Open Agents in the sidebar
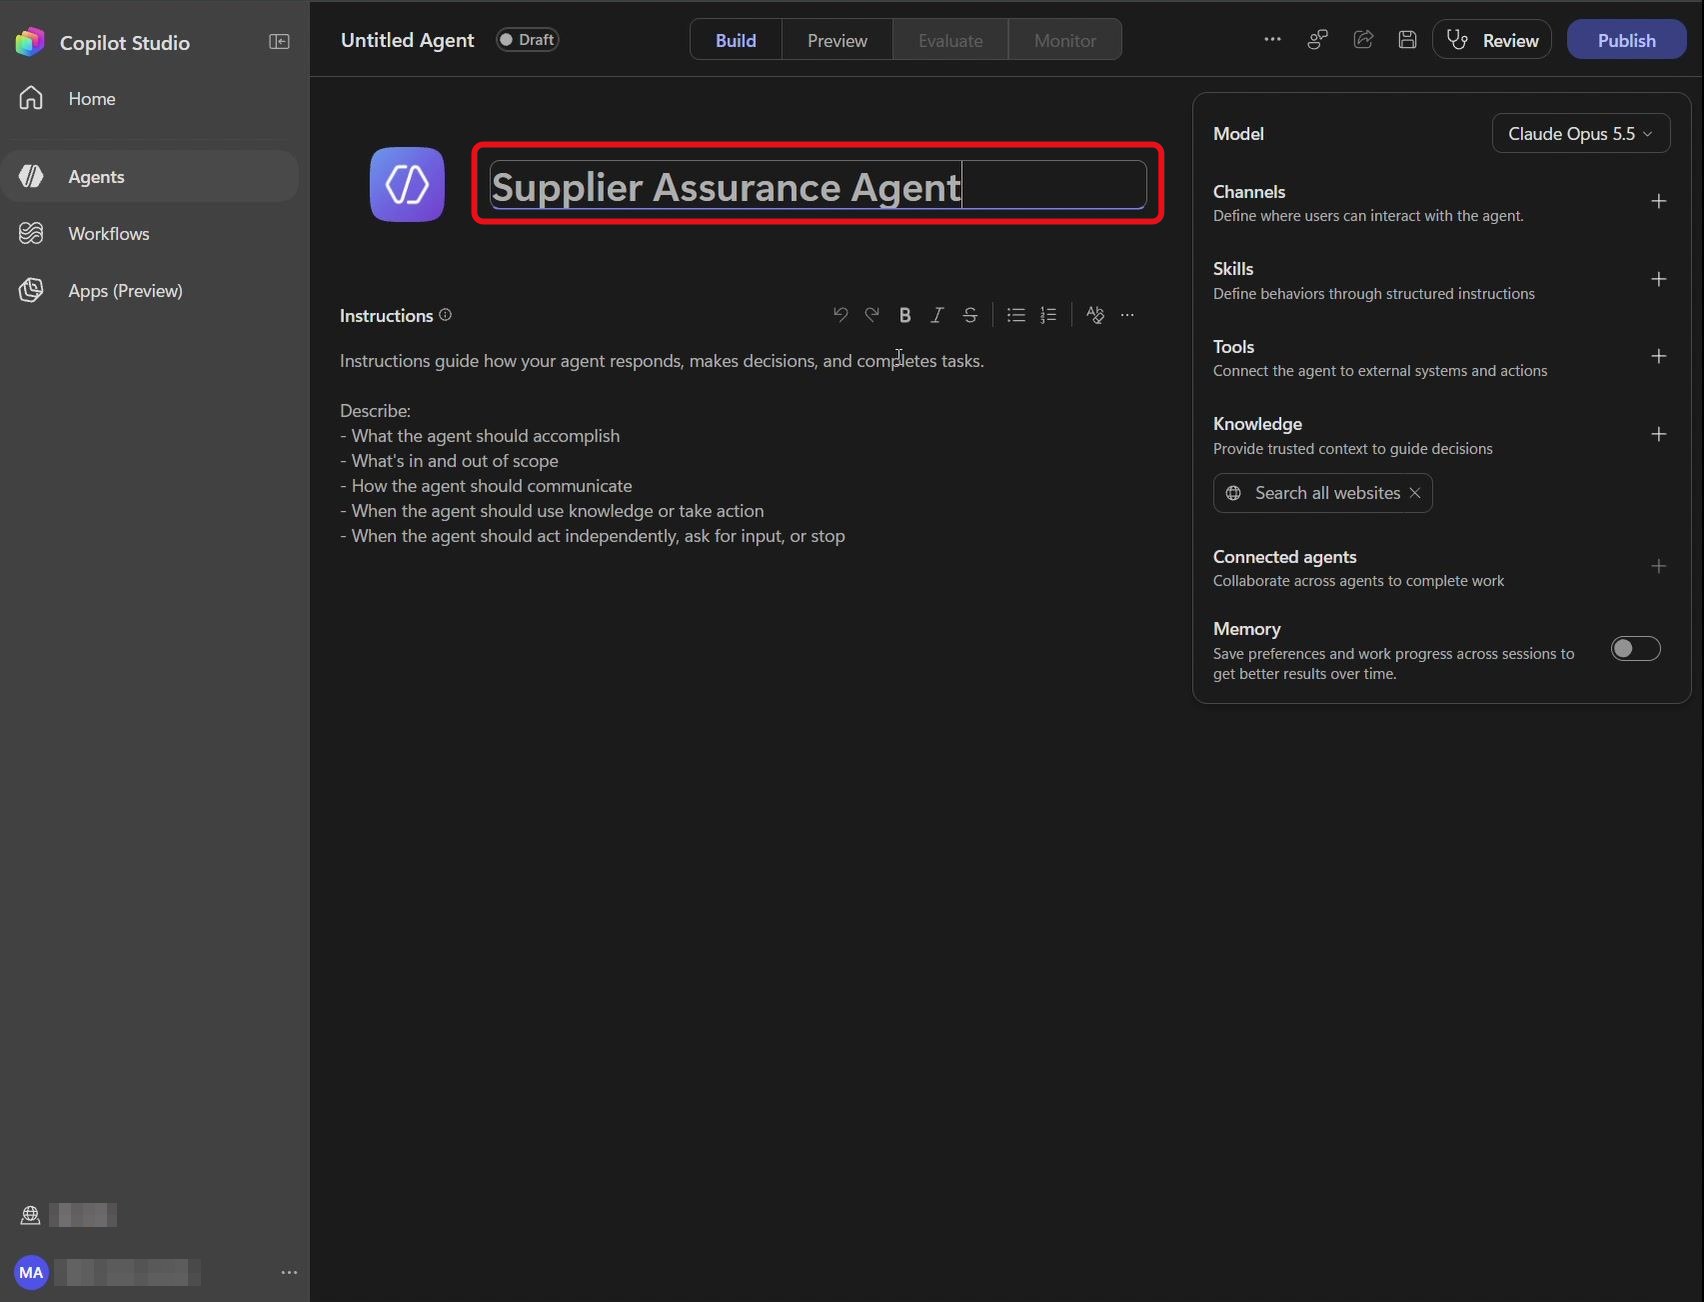 150,176
